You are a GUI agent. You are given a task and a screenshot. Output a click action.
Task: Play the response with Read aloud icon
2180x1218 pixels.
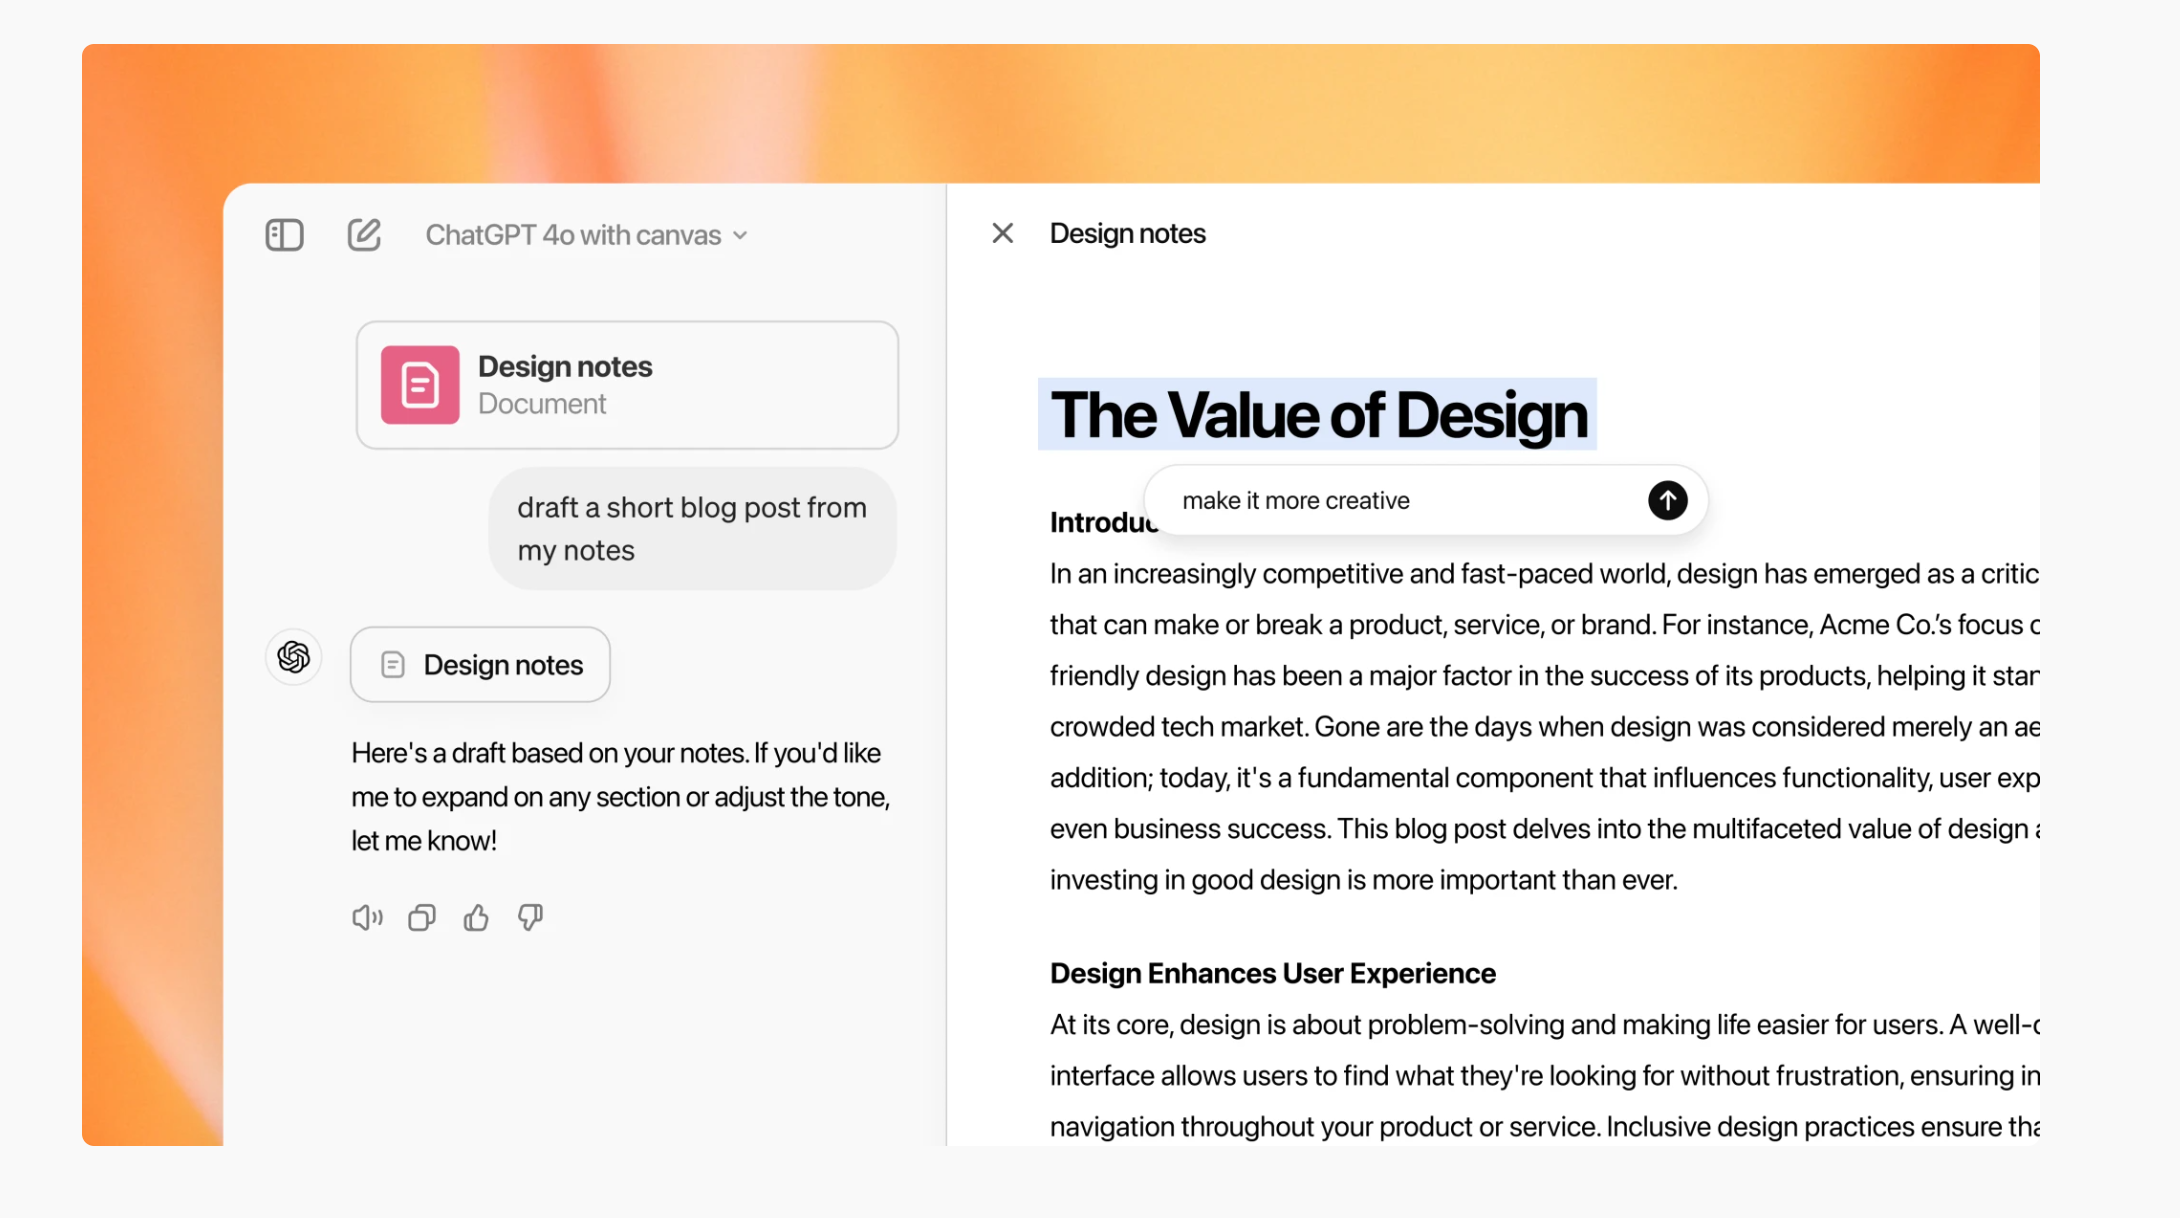[x=367, y=917]
